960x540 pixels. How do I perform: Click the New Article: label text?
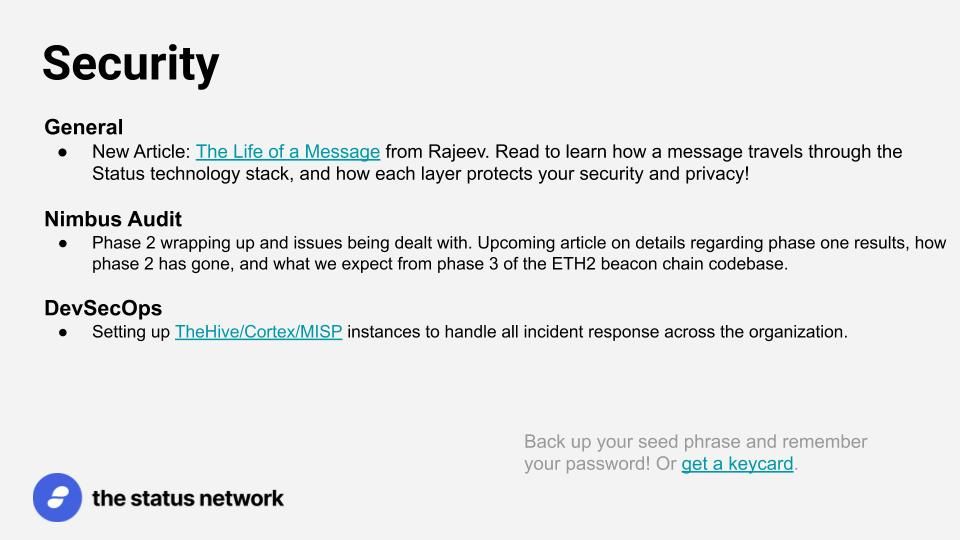(x=141, y=152)
